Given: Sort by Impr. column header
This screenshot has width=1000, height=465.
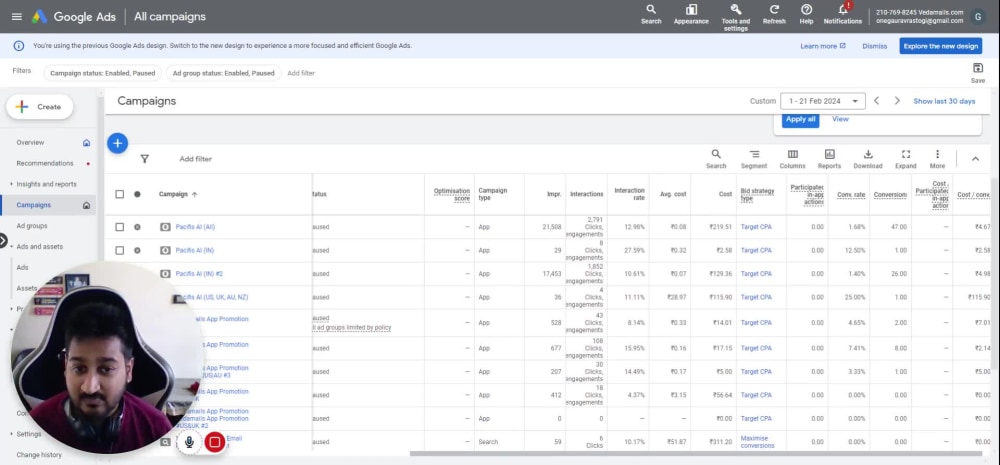Looking at the screenshot, I should tap(554, 194).
